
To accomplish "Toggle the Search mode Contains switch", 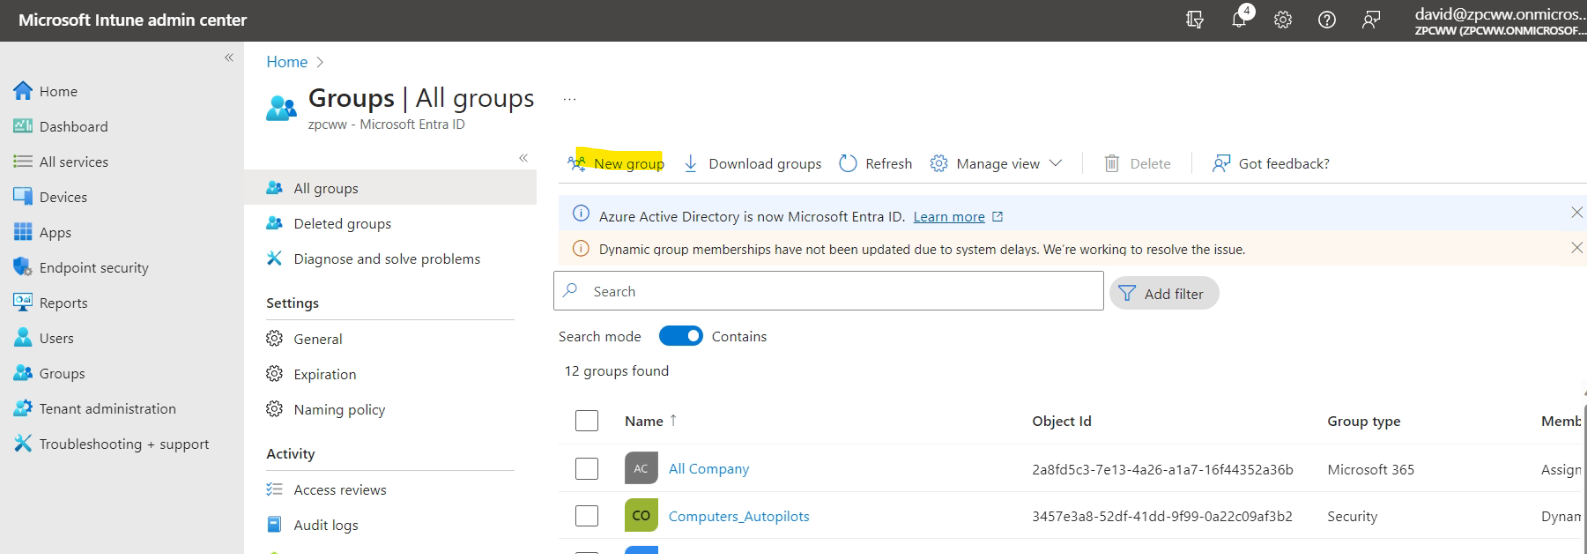I will (681, 337).
